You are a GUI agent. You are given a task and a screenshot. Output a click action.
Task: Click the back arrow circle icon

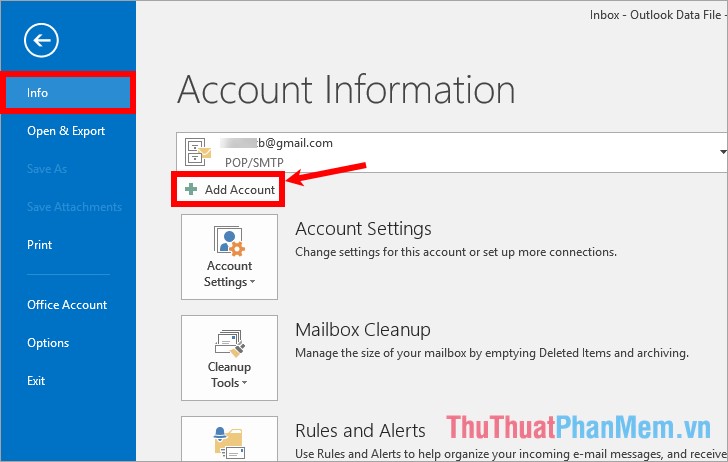41,40
